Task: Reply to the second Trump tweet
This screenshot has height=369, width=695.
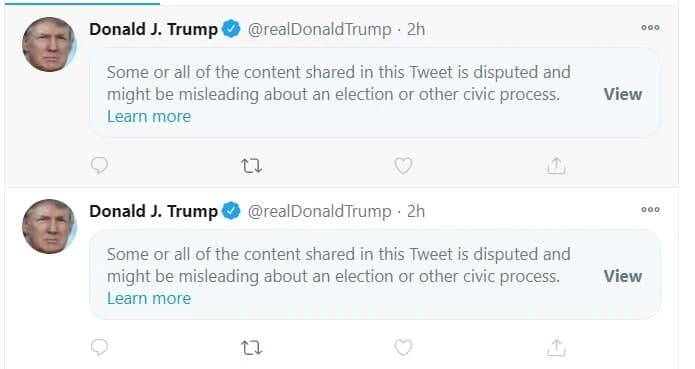Action: coord(99,347)
